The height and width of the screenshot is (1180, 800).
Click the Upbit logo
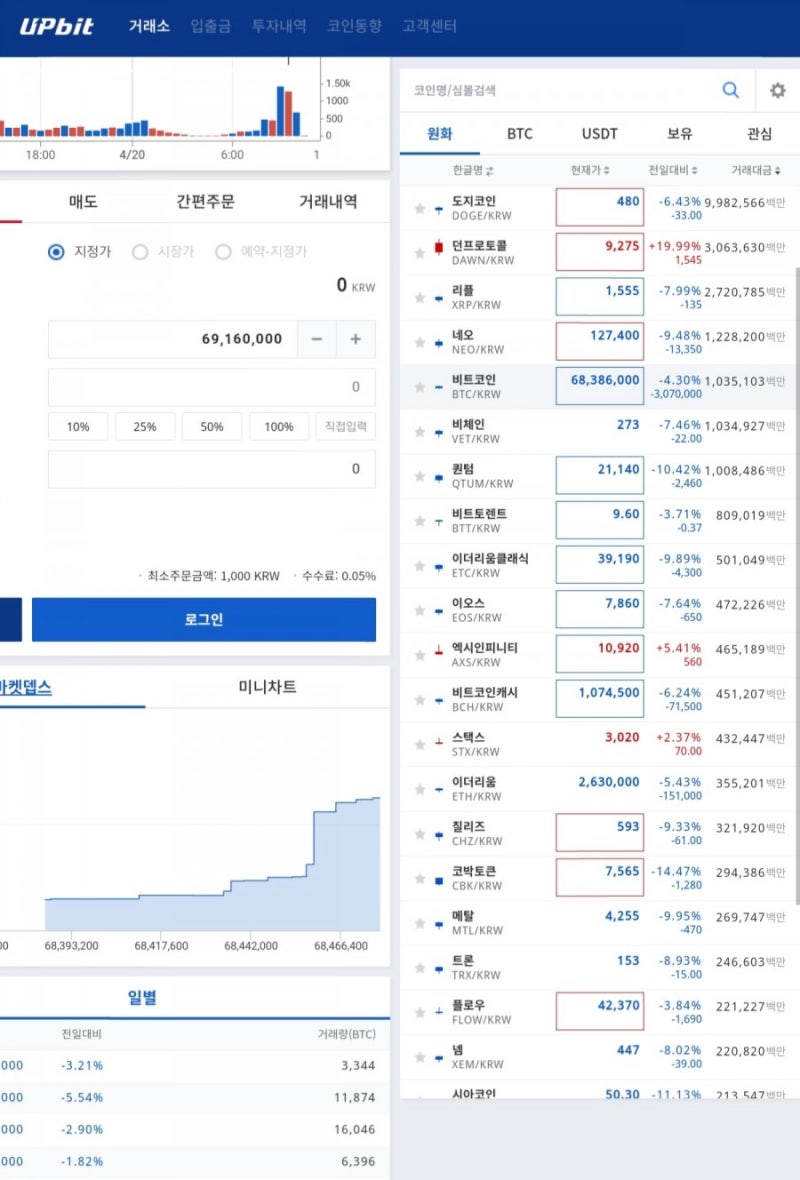[x=55, y=26]
